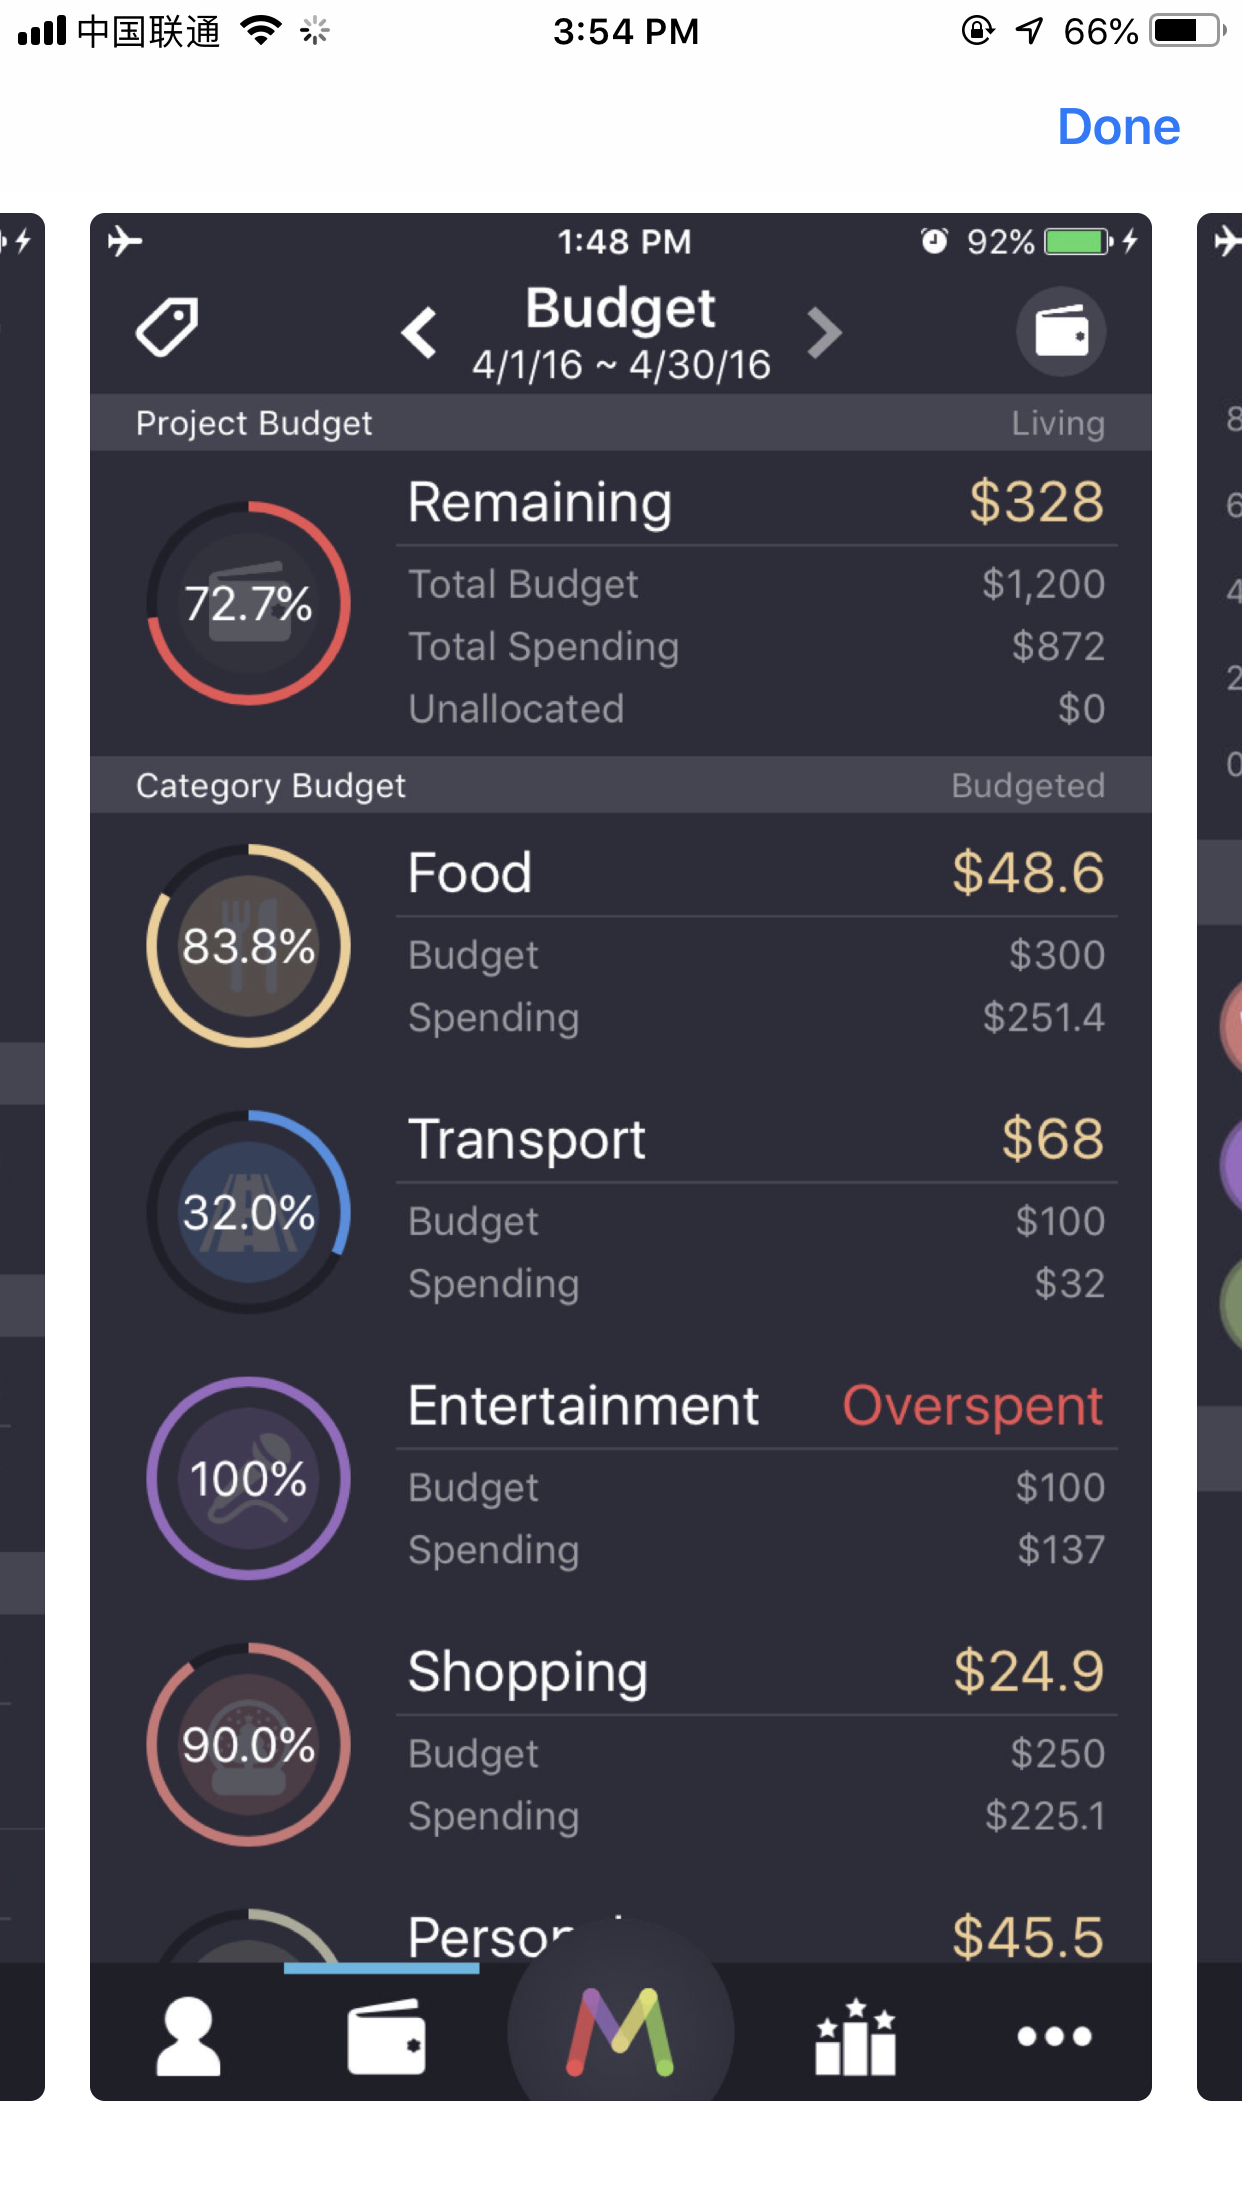The image size is (1242, 2208).
Task: Open the statistics podium icon
Action: 855,2037
